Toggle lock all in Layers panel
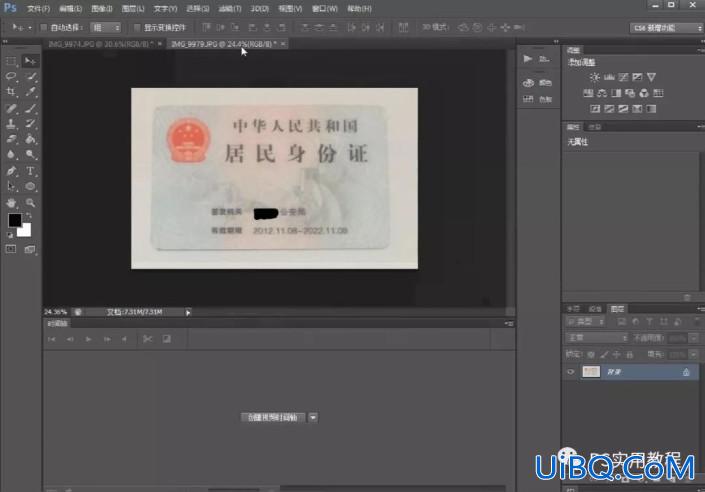705x492 pixels. click(630, 355)
